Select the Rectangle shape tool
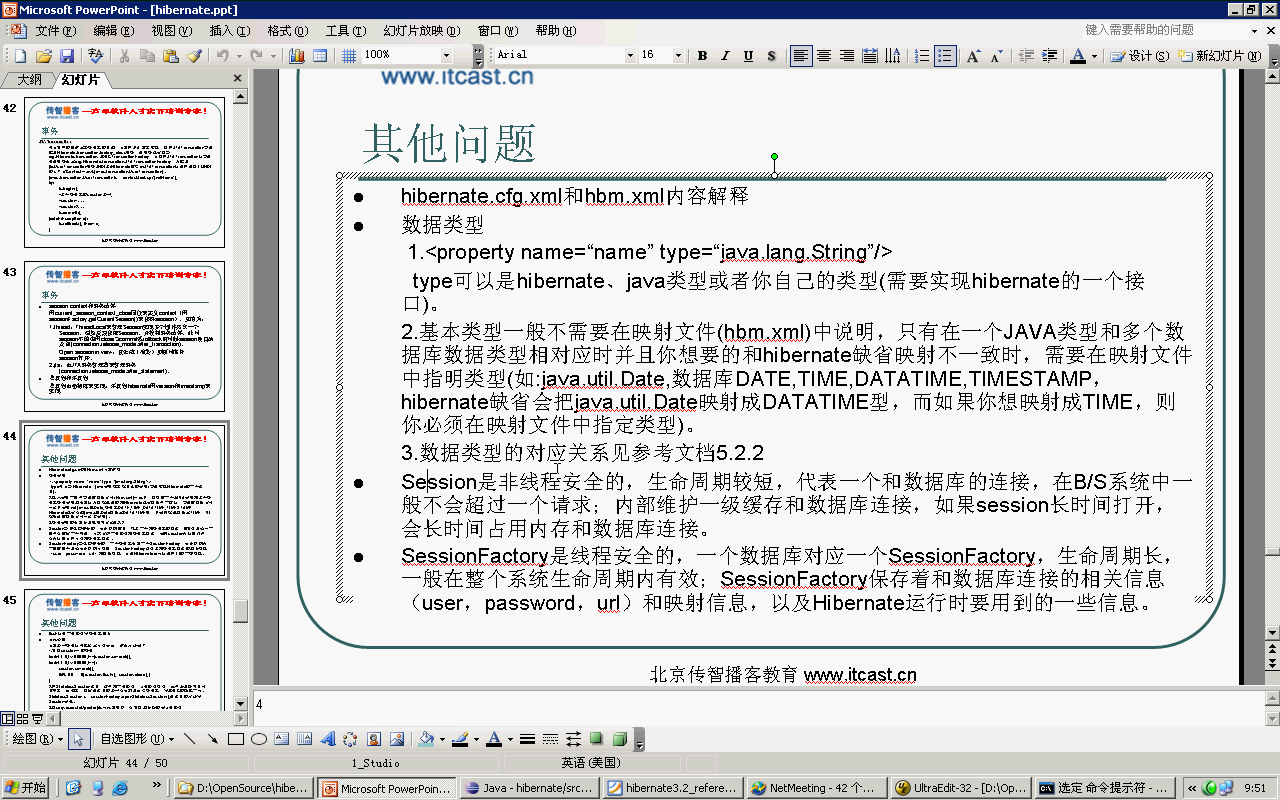1280x800 pixels. [x=236, y=740]
